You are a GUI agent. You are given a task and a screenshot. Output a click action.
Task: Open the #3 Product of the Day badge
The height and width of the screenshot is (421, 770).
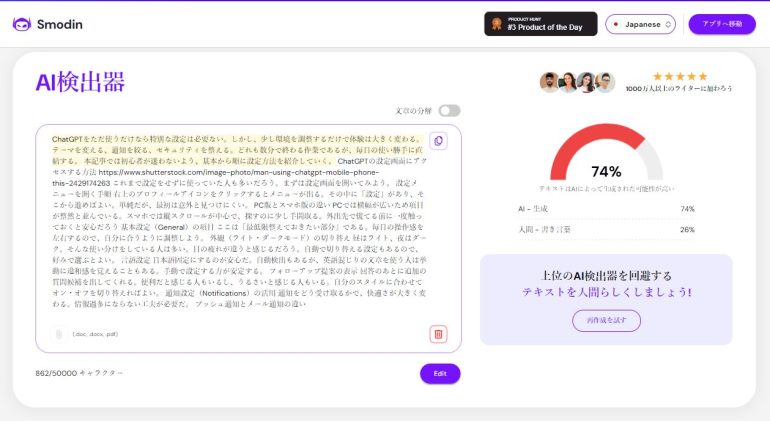tap(541, 24)
